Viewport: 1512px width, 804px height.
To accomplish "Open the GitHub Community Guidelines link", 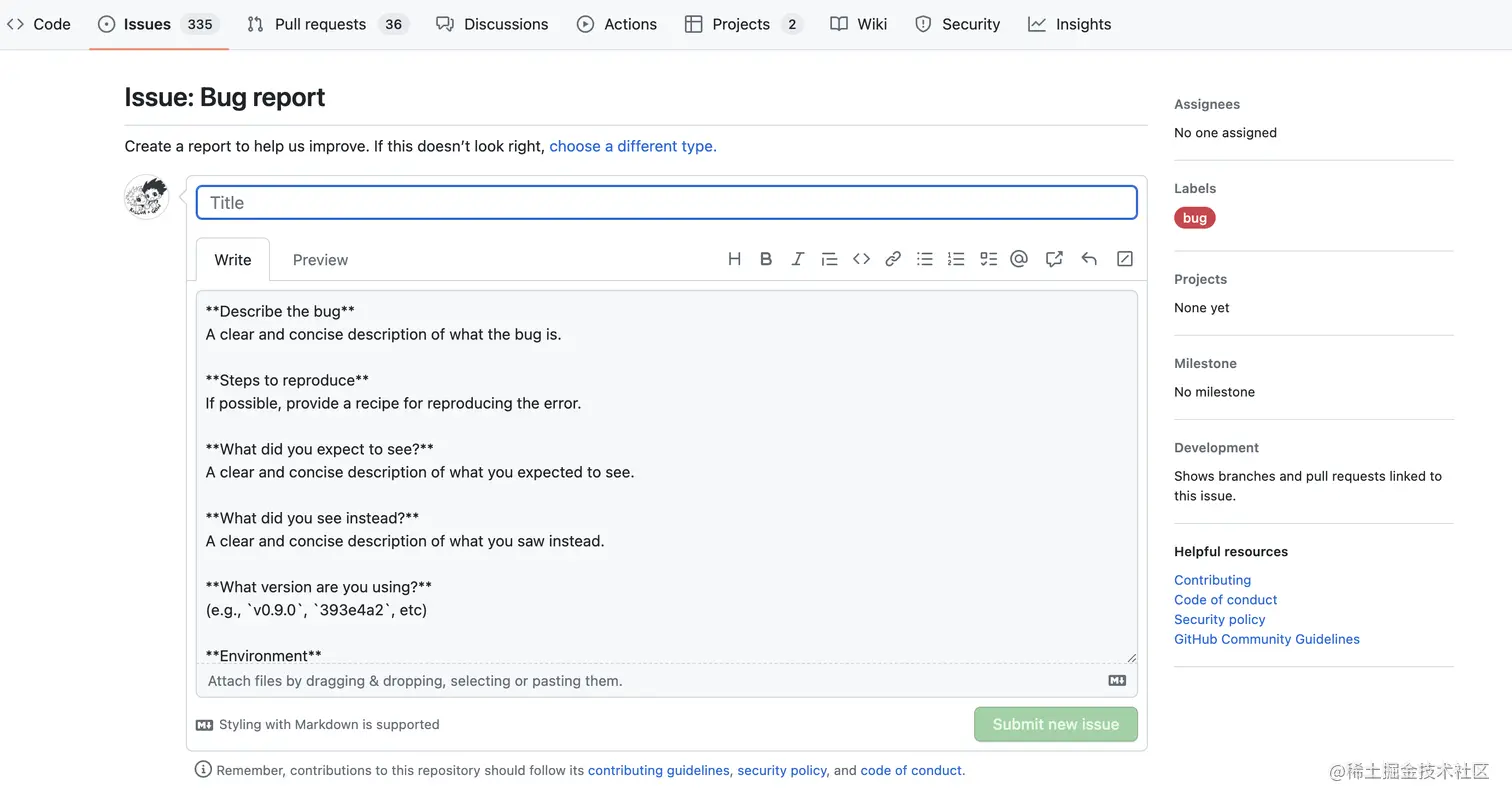I will [1267, 639].
